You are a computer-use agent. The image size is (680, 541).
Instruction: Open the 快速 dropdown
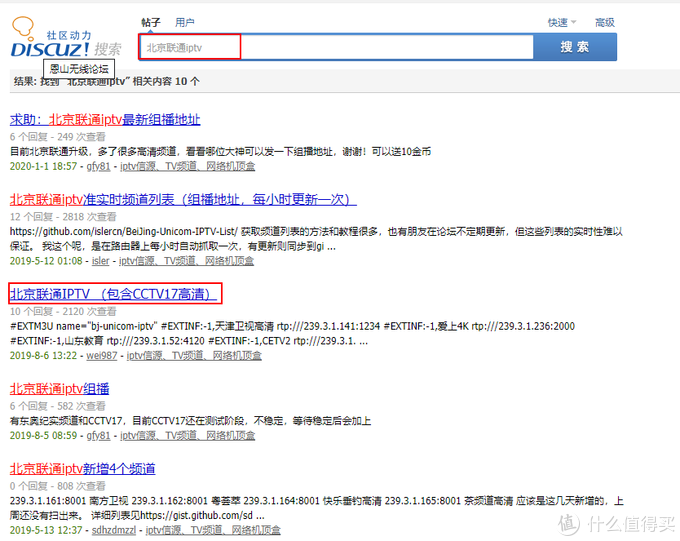[x=562, y=23]
